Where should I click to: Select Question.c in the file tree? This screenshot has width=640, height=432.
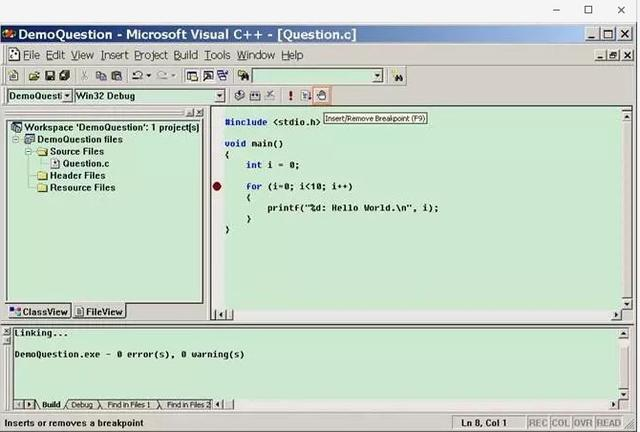(x=80, y=164)
